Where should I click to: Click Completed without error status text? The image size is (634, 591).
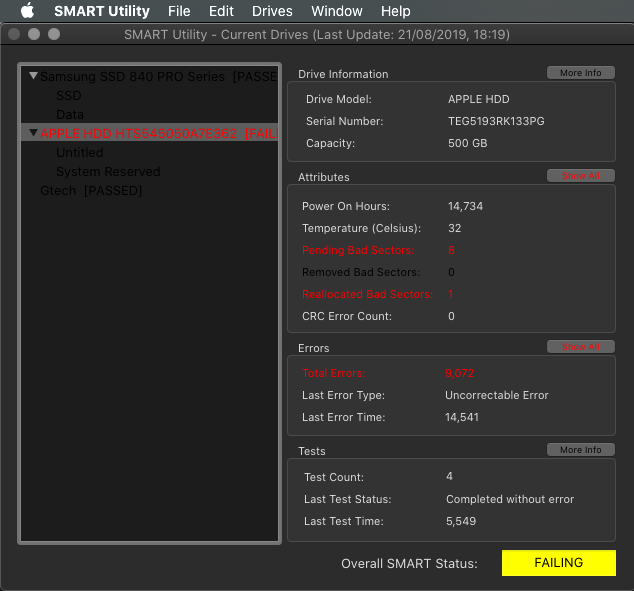point(510,500)
